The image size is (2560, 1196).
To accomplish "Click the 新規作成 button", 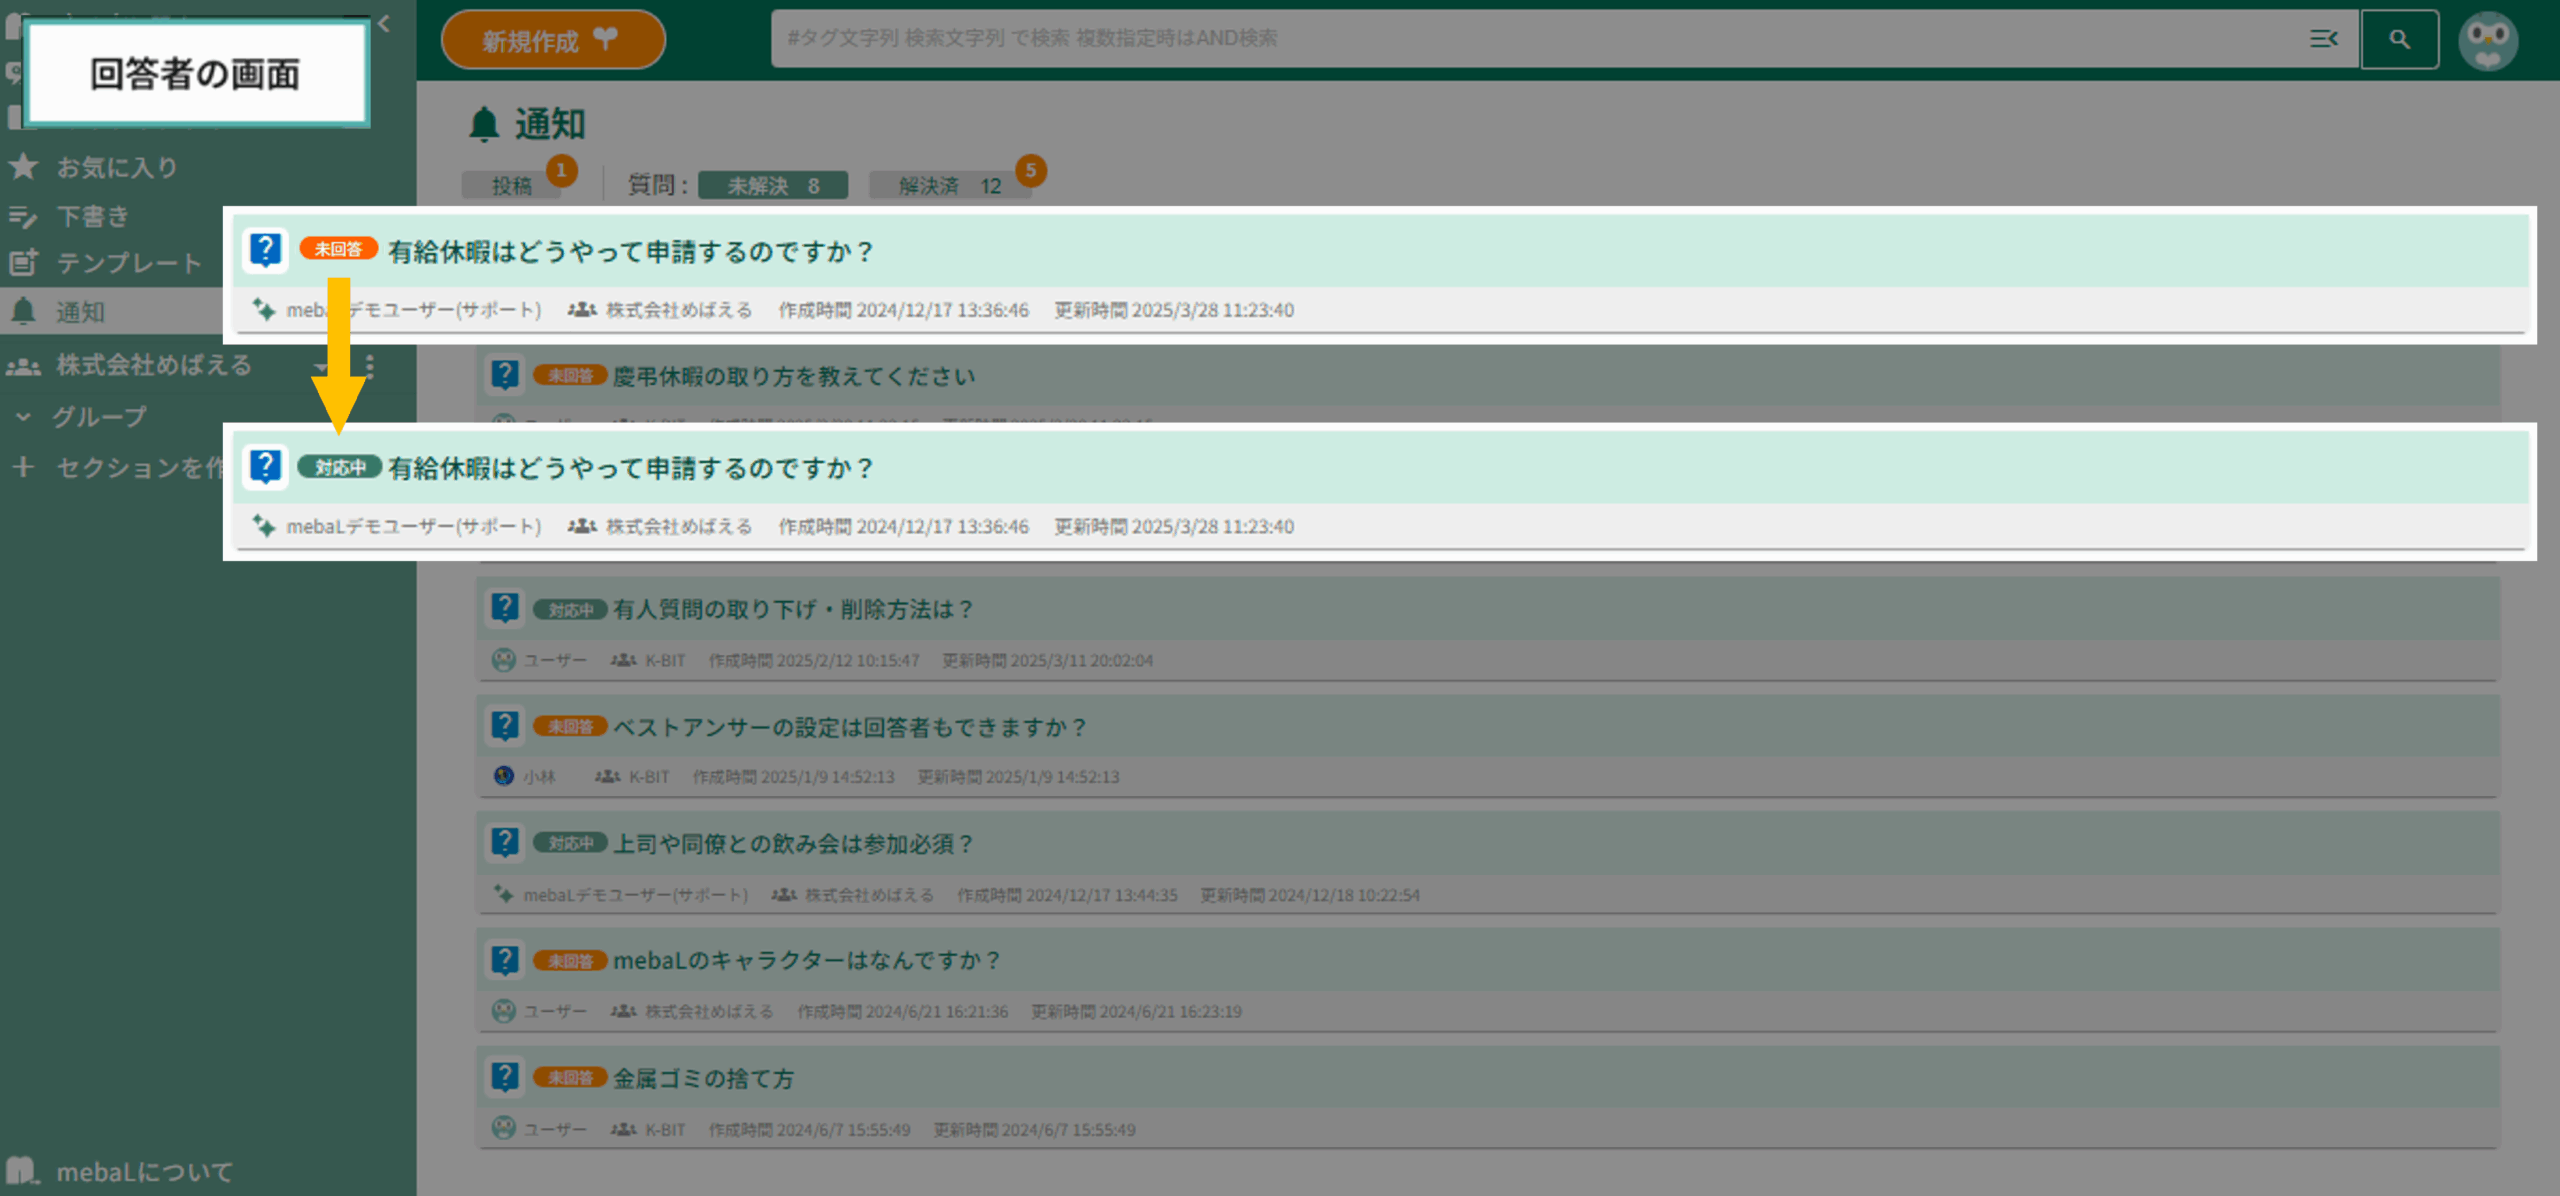I will pyautogui.click(x=552, y=40).
